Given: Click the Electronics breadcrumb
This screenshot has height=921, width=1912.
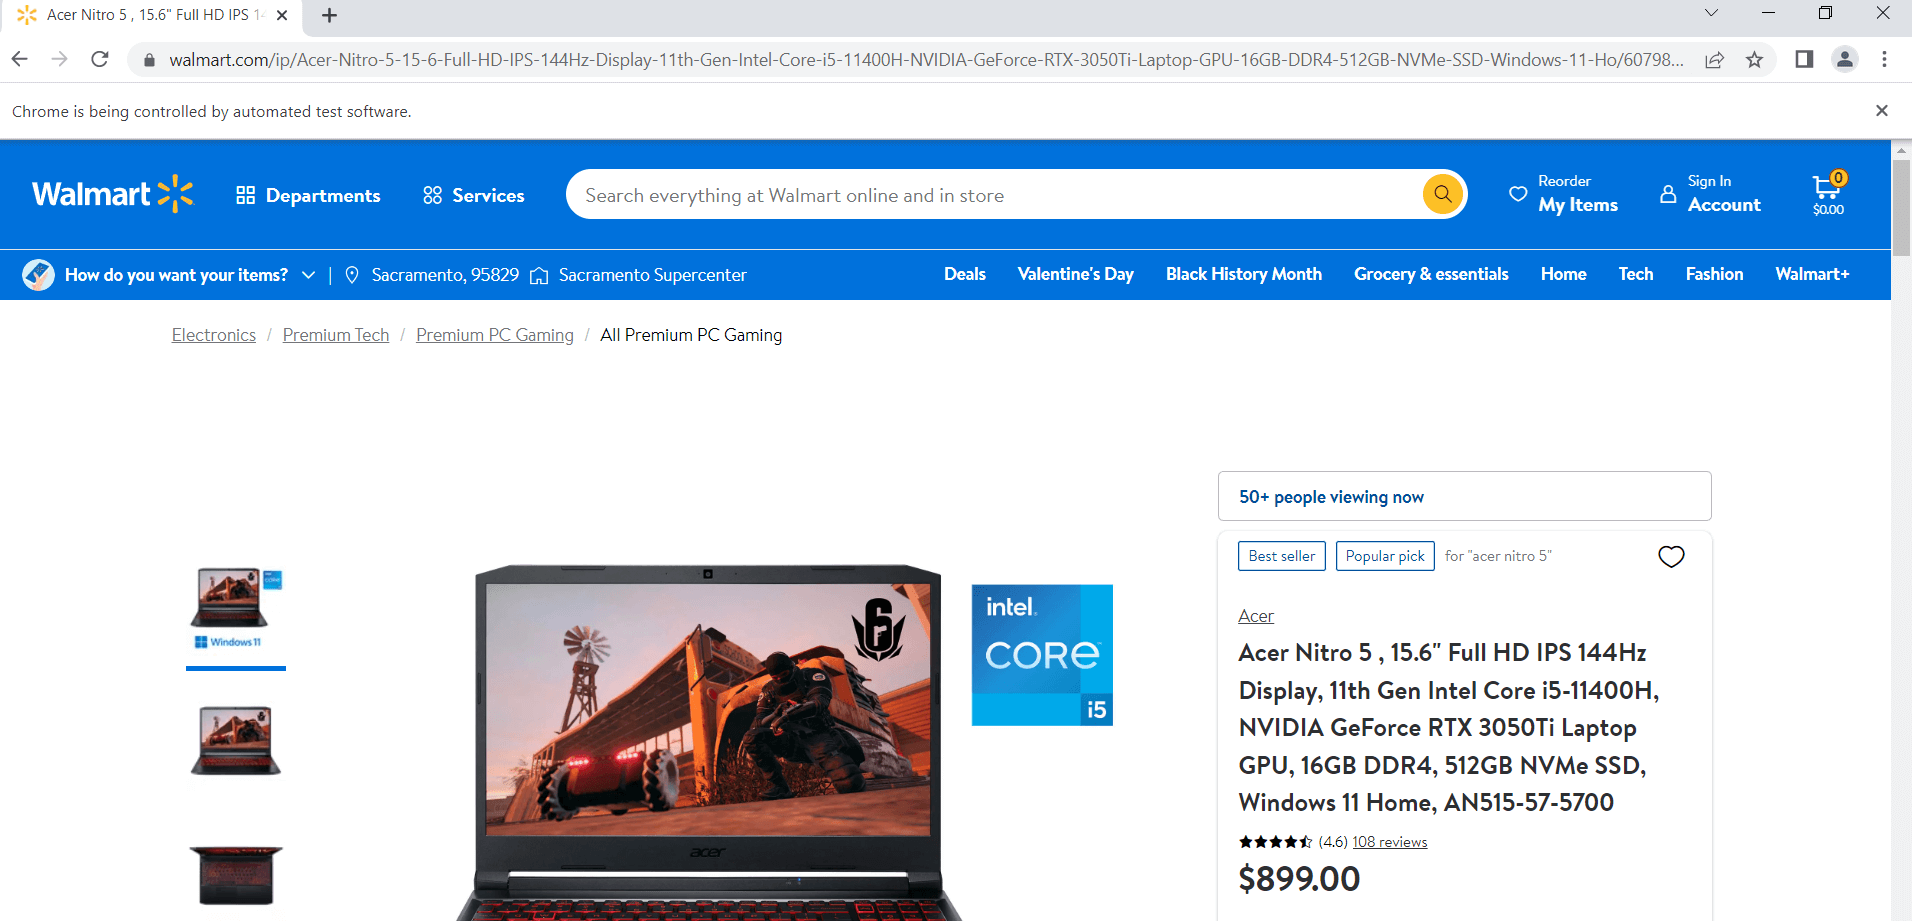Looking at the screenshot, I should 214,335.
